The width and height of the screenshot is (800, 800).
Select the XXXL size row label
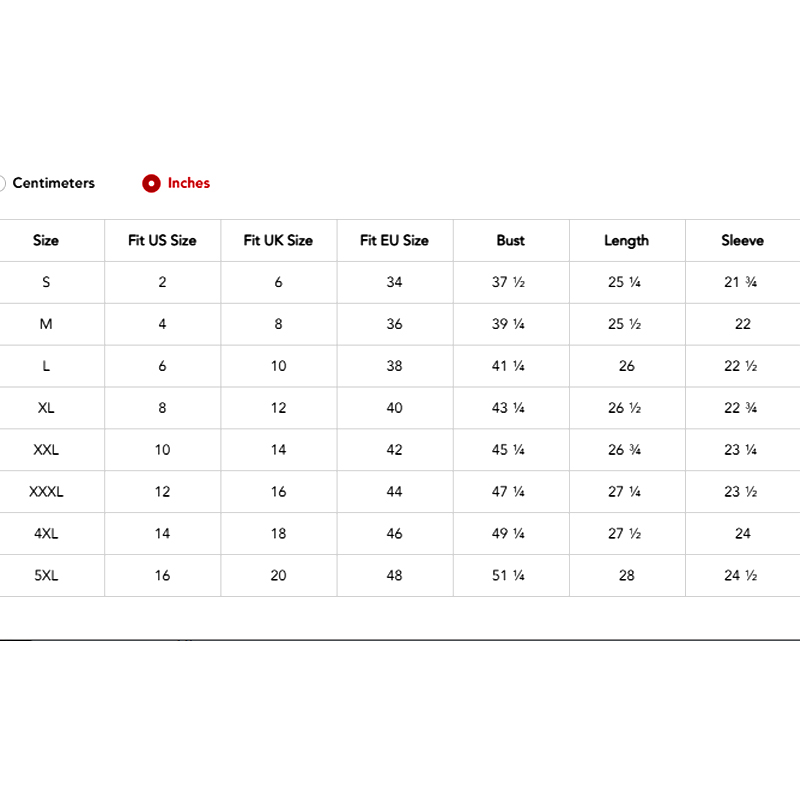point(46,492)
